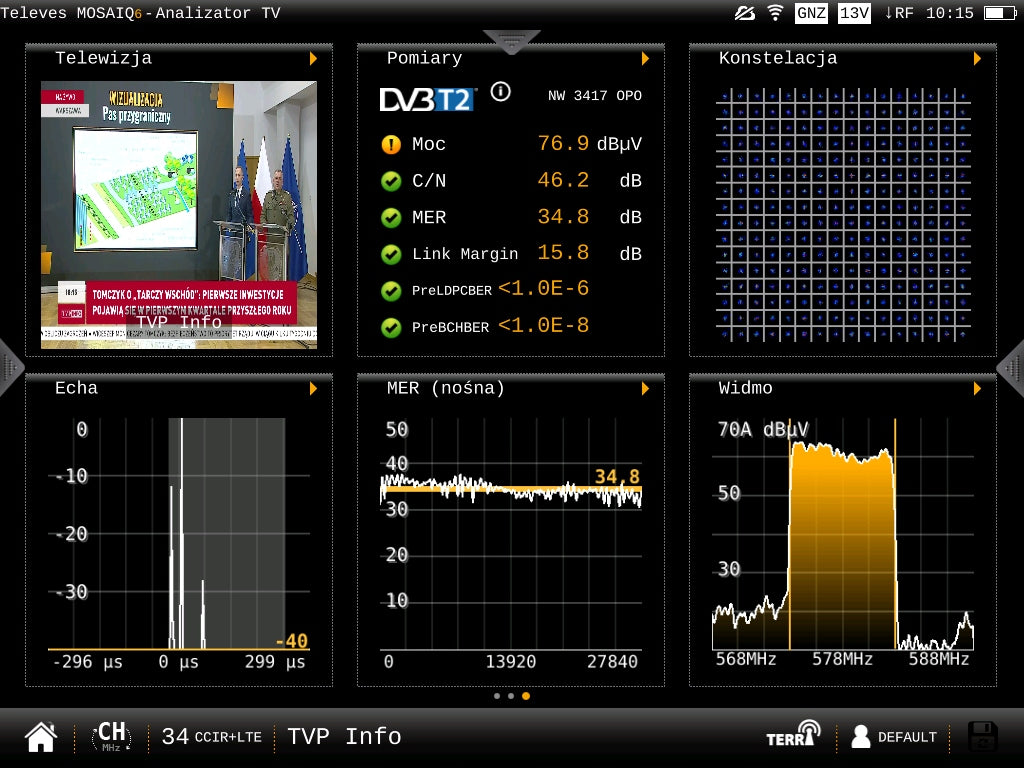Click the Moc value 76.9

pos(563,144)
